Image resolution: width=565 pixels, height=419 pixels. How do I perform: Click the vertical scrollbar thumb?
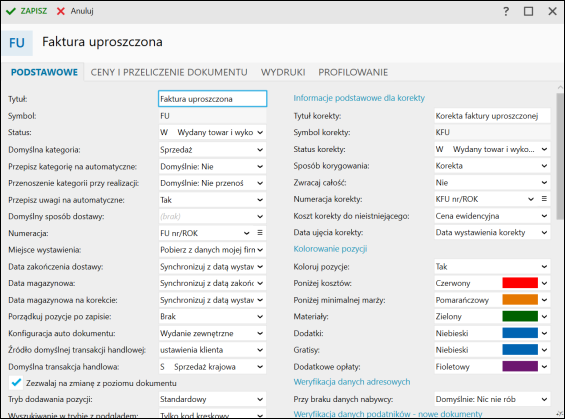coord(560,155)
